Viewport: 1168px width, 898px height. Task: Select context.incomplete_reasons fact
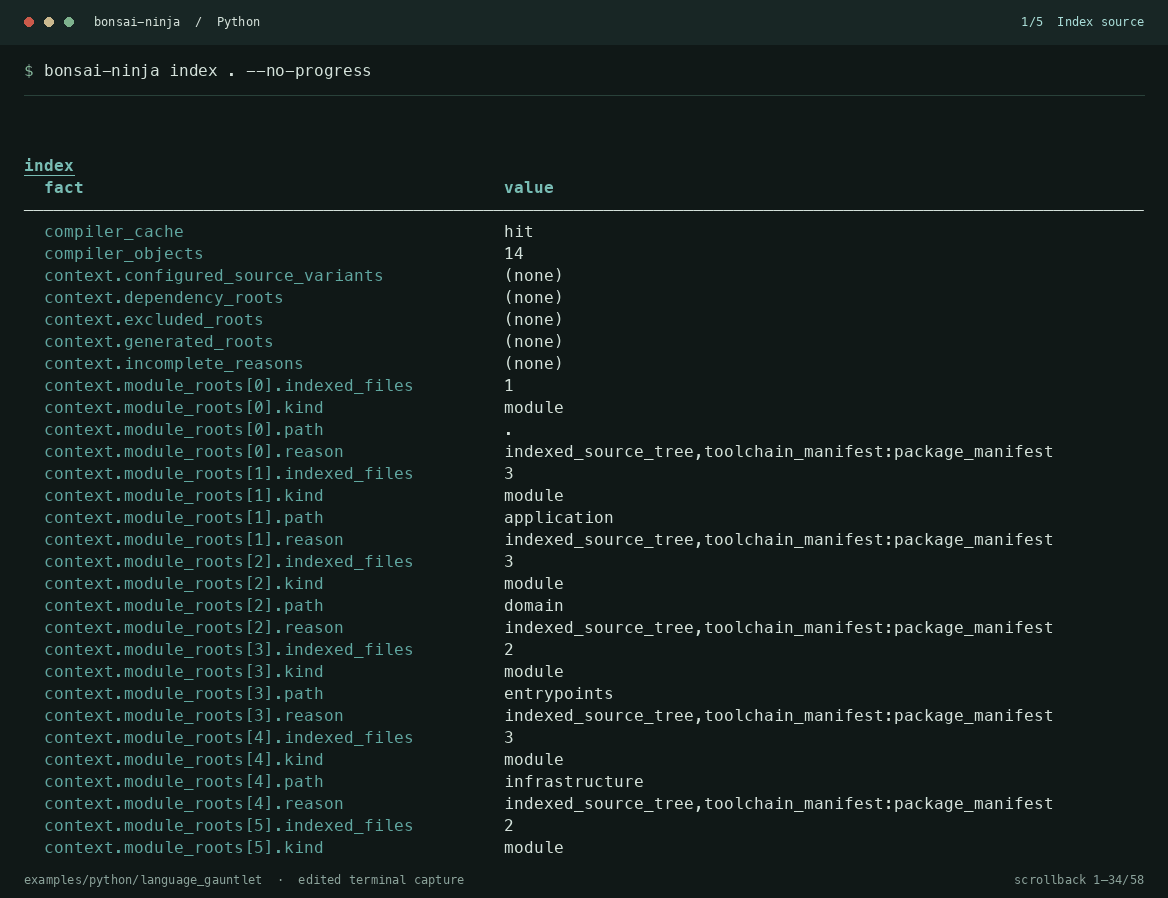point(174,363)
